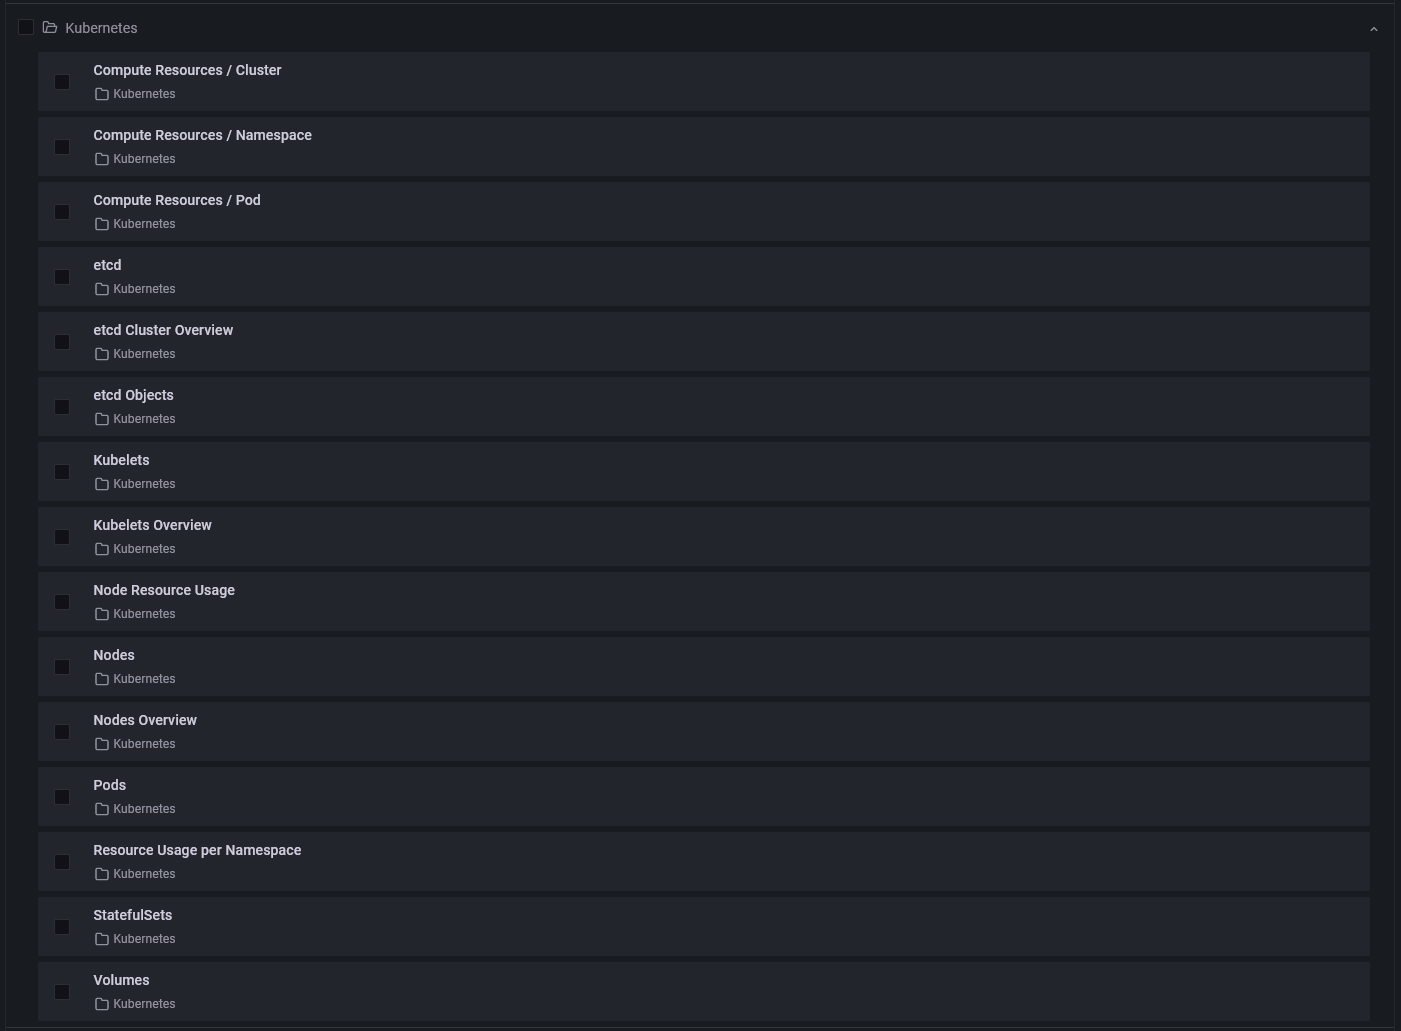The height and width of the screenshot is (1031, 1401).
Task: Select the etcd dashboard checkbox
Action: [x=61, y=276]
